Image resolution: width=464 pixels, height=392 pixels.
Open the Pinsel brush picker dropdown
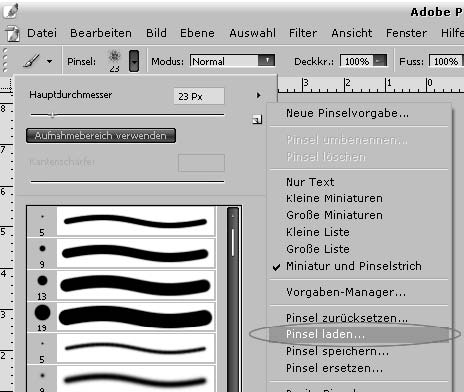134,61
